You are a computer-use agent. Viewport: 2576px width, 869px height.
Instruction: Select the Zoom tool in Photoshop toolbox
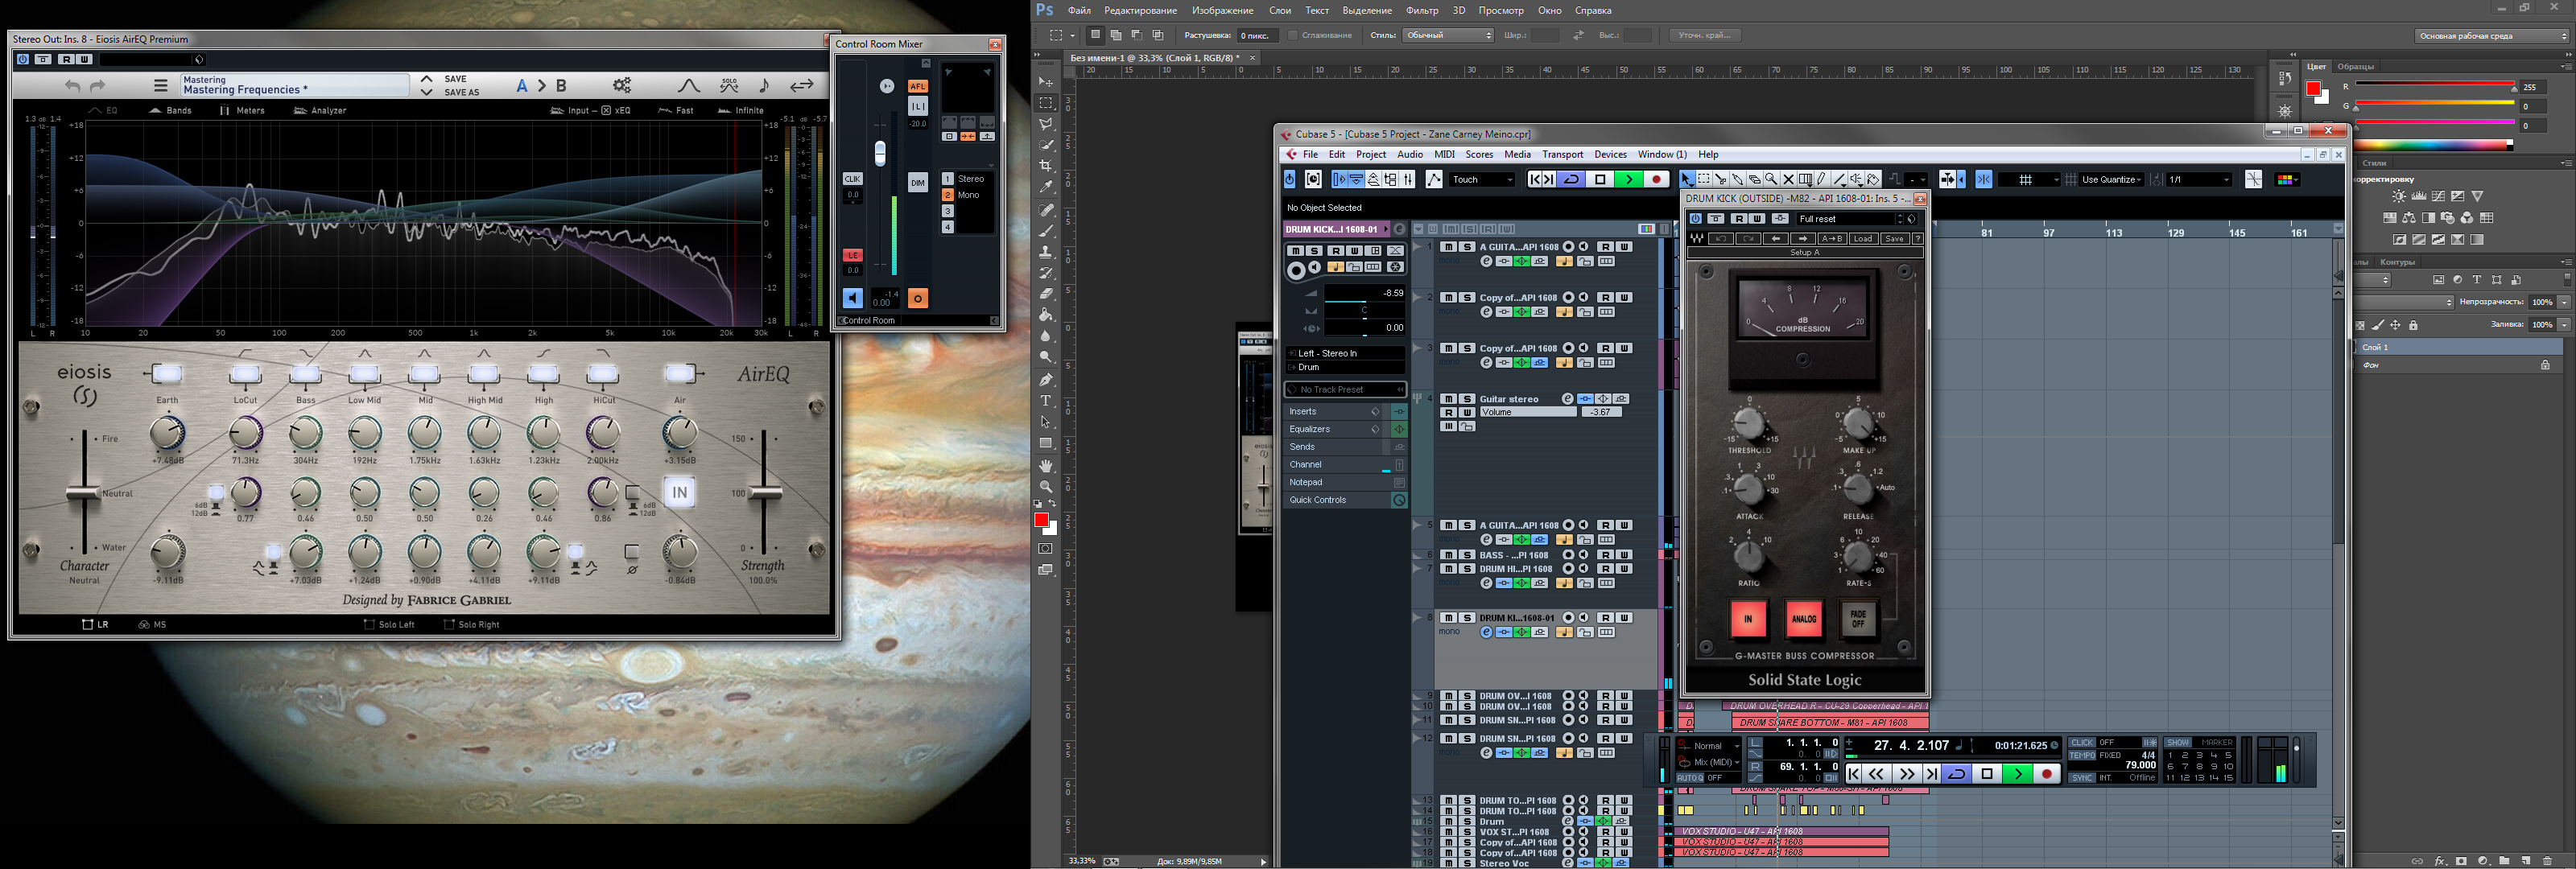point(1046,486)
